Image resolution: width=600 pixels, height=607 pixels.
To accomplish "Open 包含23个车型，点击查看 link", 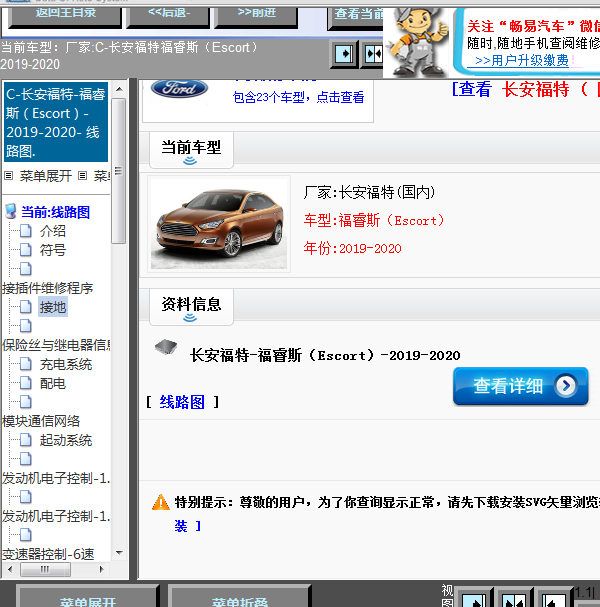I will (x=298, y=97).
